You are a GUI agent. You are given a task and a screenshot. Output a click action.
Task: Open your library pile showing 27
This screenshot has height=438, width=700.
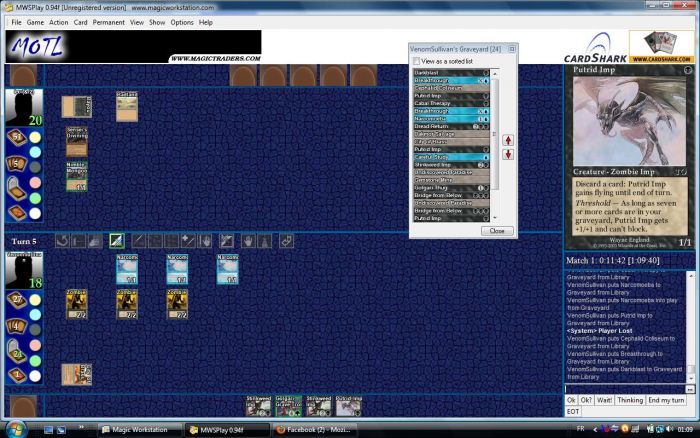[17, 300]
